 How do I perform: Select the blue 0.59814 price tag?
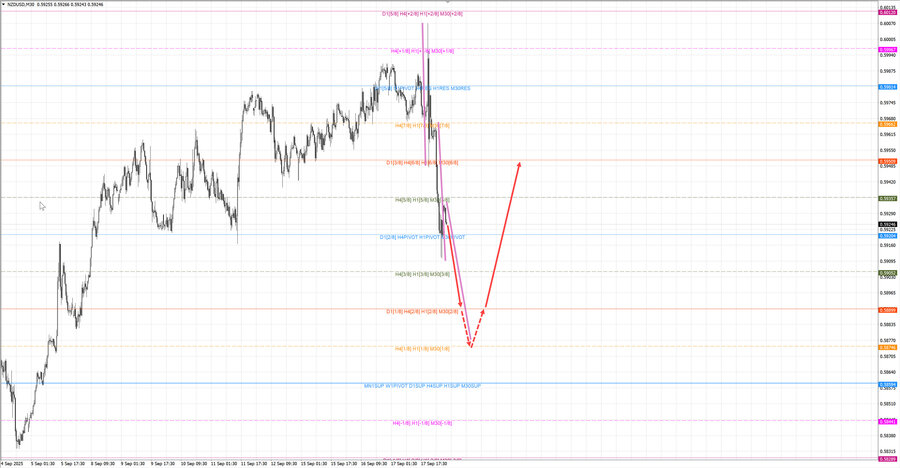pos(887,87)
